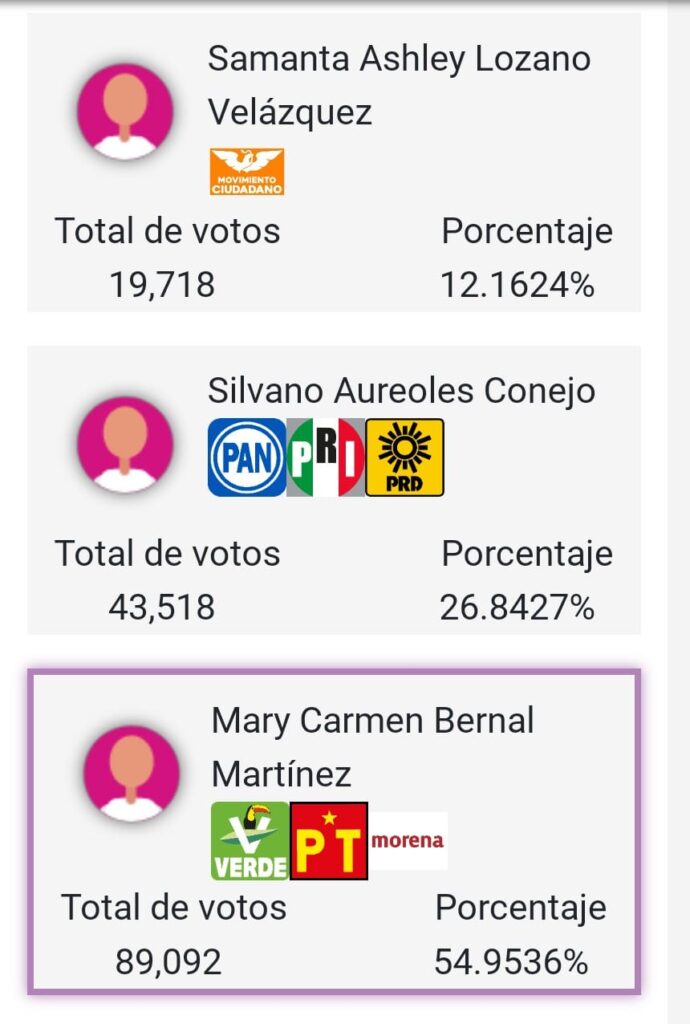Click the 54.9536% percentage value
Image resolution: width=690 pixels, height=1024 pixels.
(x=511, y=962)
